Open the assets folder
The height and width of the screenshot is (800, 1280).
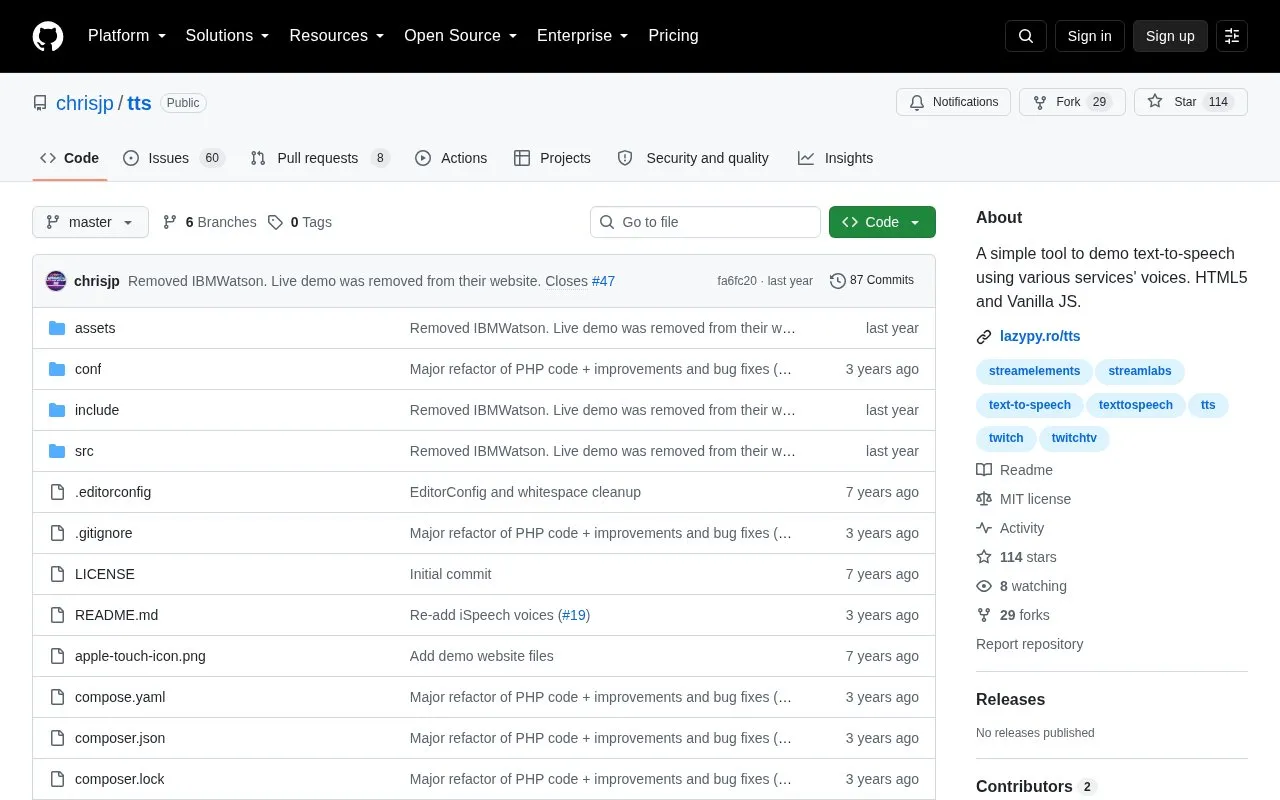coord(95,328)
